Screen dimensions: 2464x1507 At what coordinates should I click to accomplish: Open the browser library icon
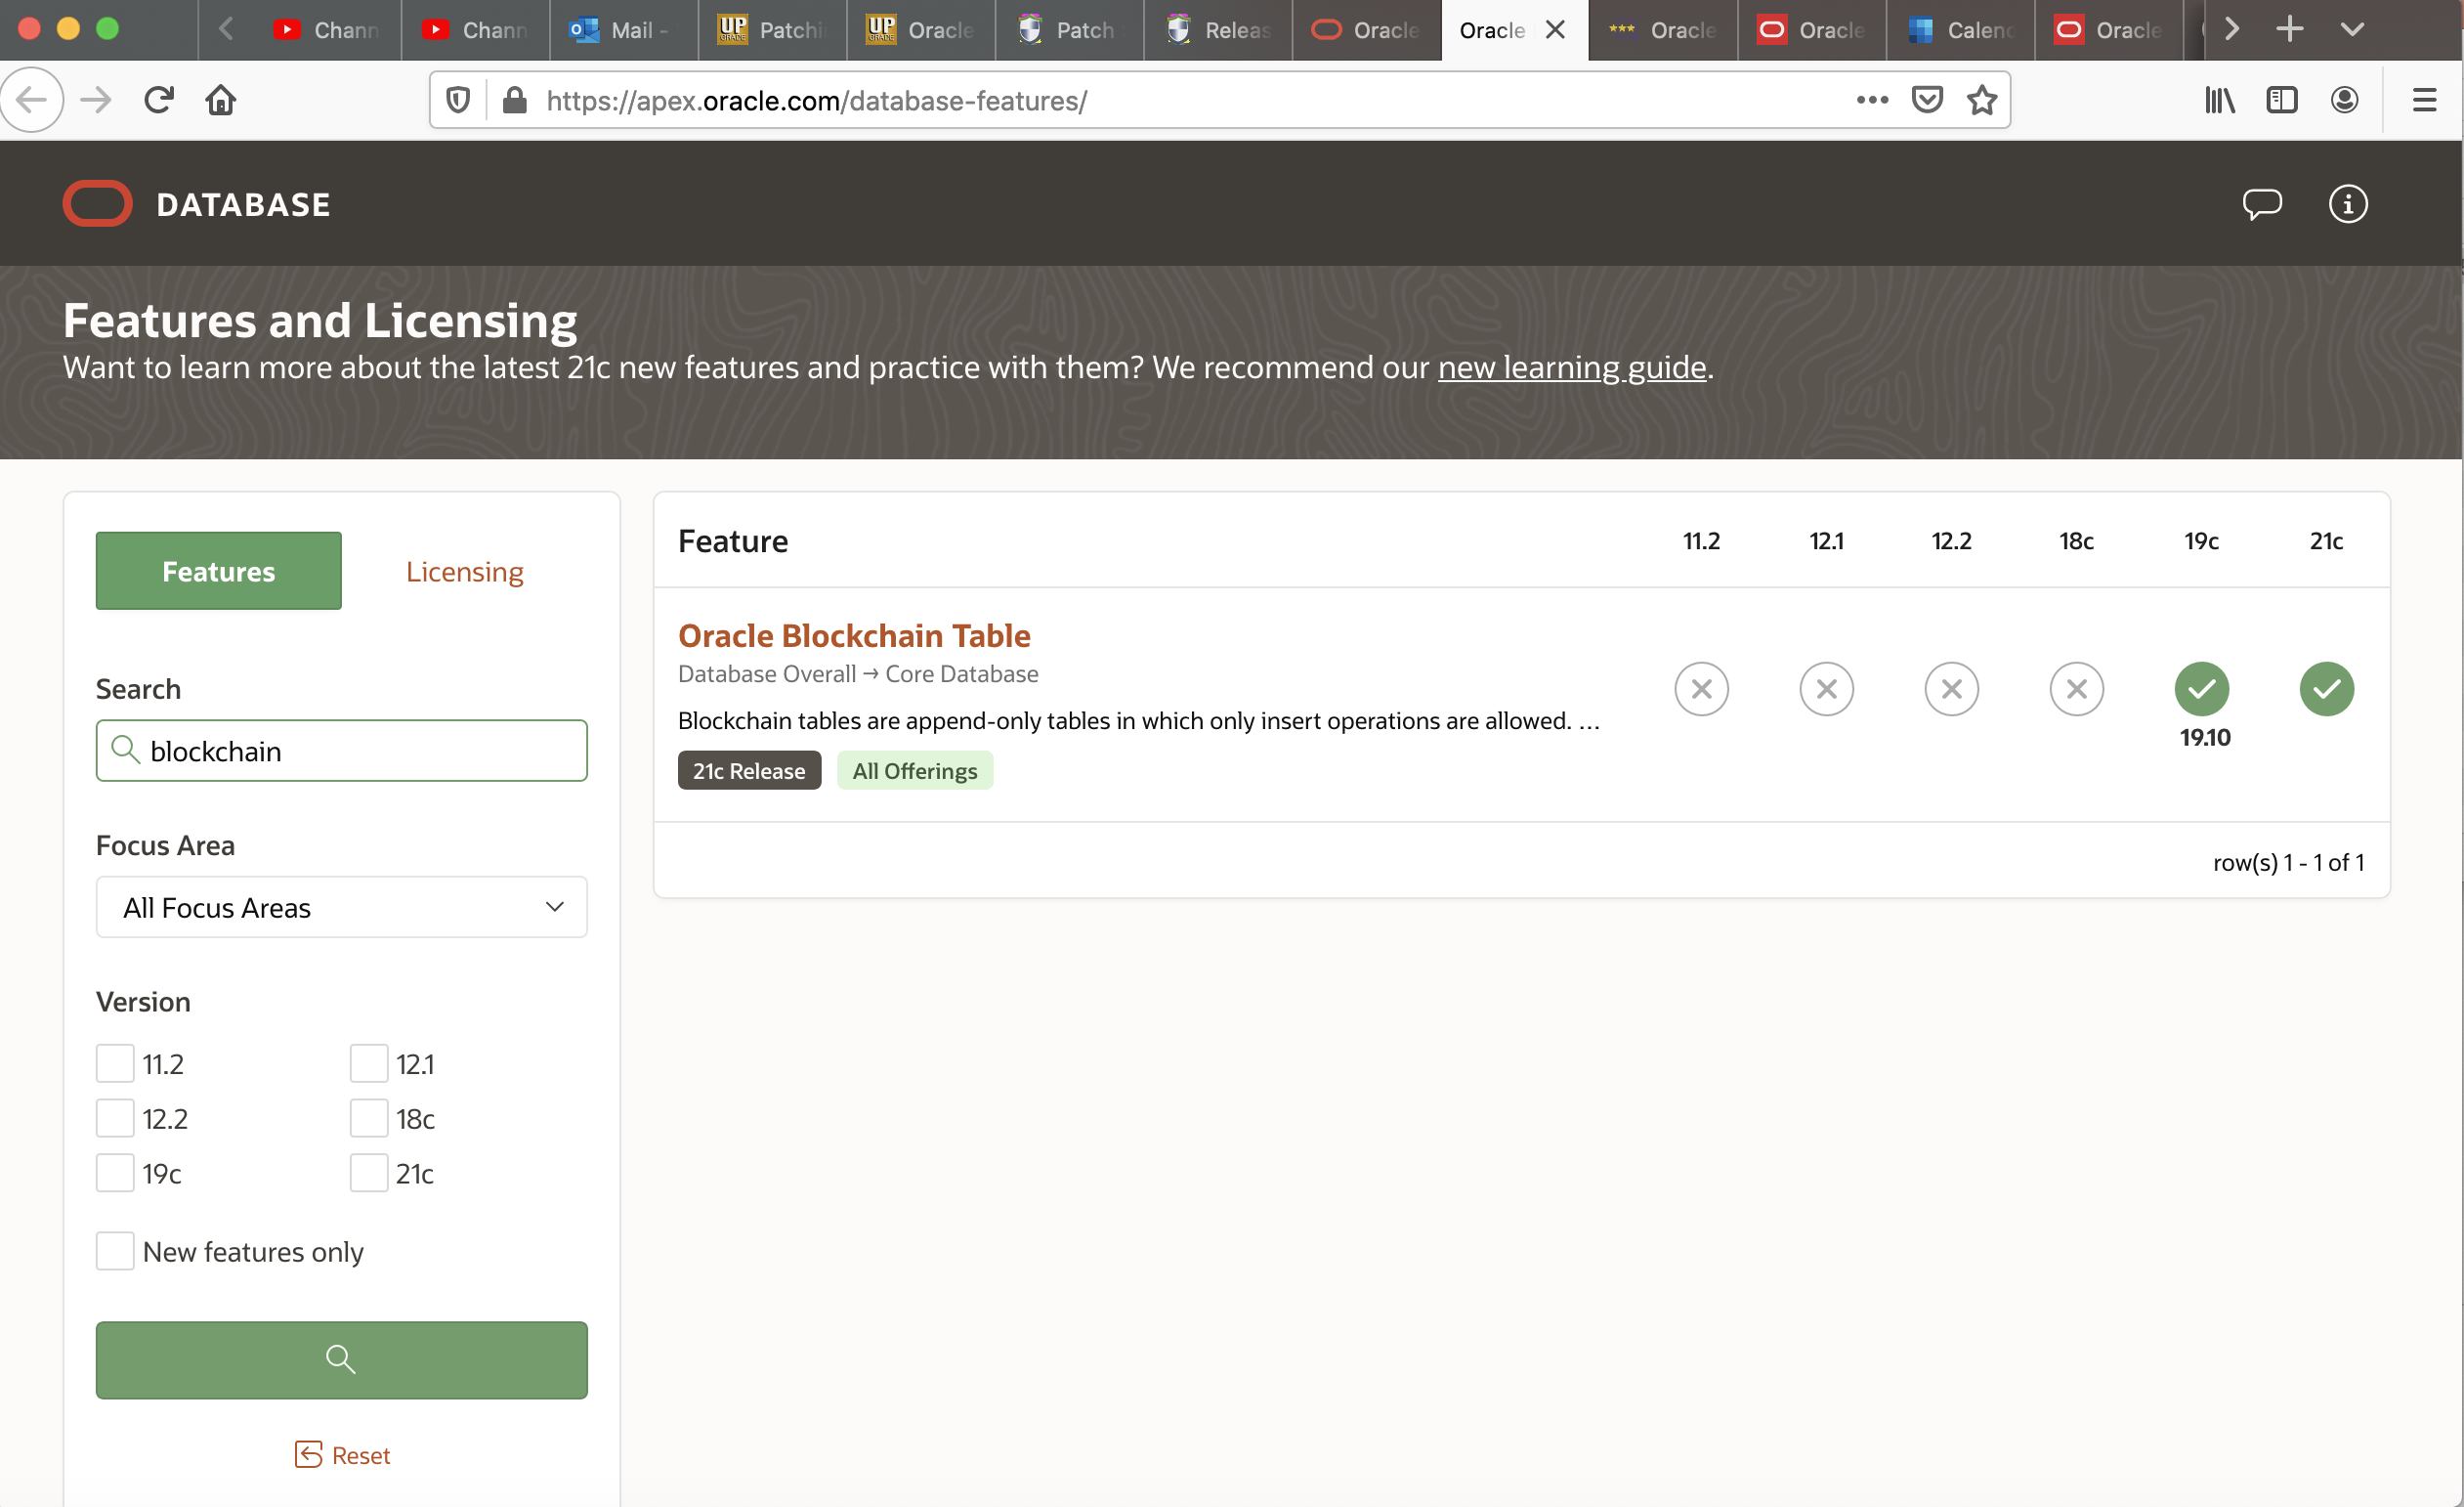2219,100
